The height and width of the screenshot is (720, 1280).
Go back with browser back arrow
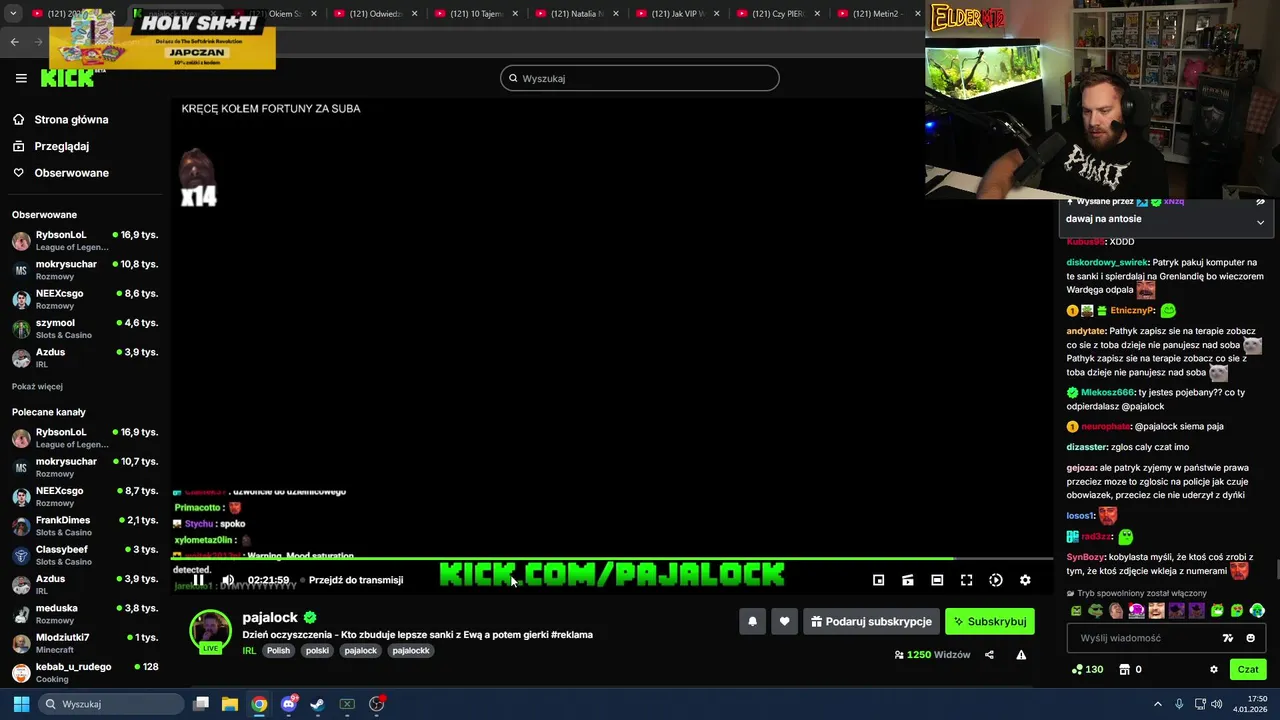point(14,41)
